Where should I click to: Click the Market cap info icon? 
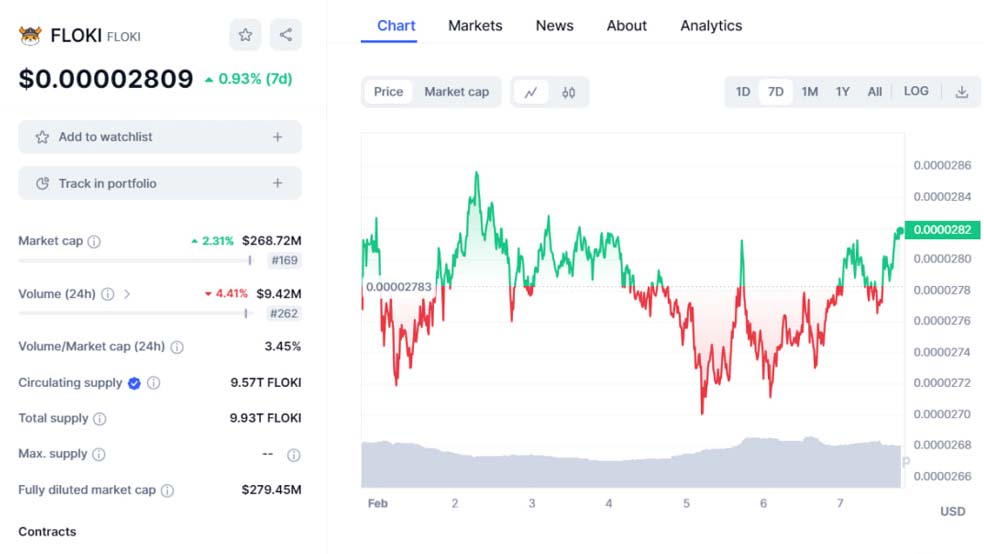click(x=94, y=241)
